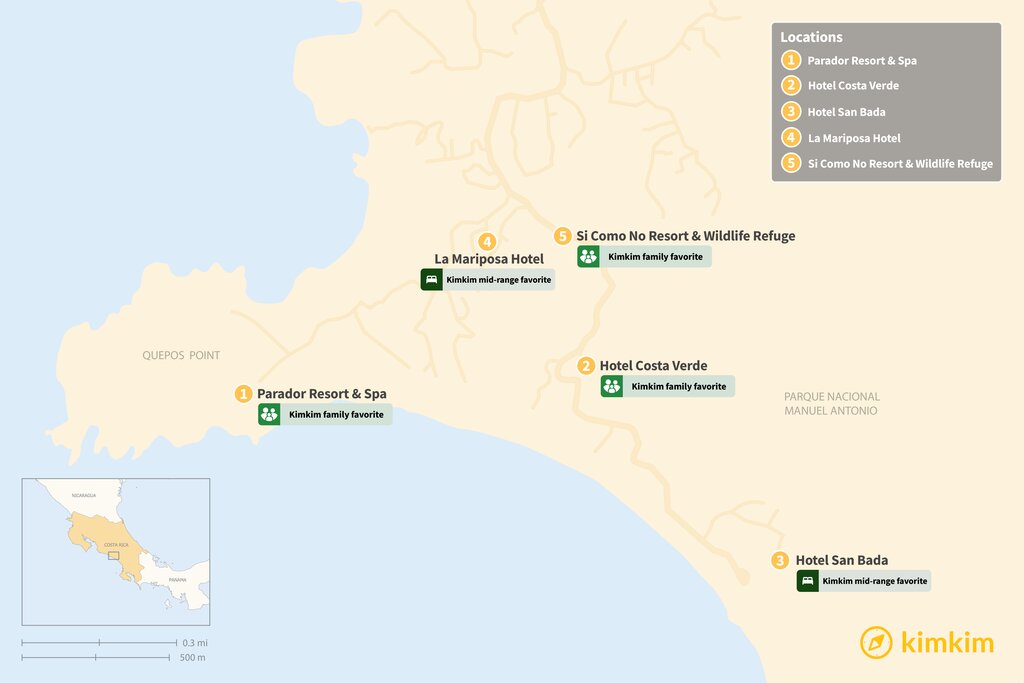This screenshot has height=683, width=1024.
Task: Click family icon under Parador Resort & Spa
Action: pos(269,414)
